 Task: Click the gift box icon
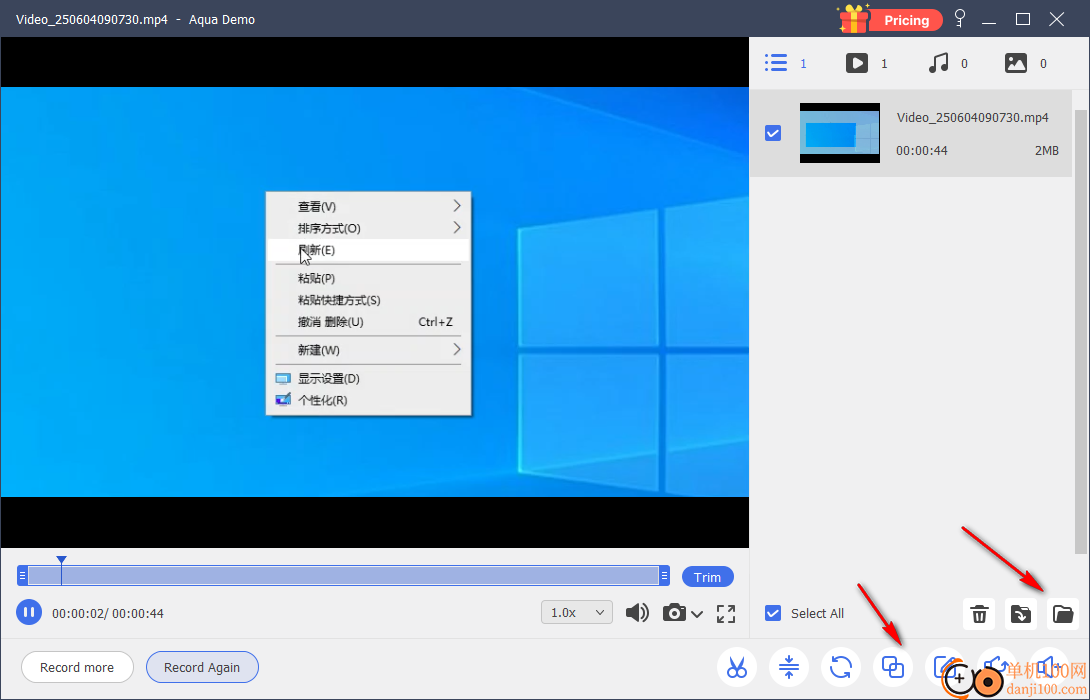click(853, 18)
